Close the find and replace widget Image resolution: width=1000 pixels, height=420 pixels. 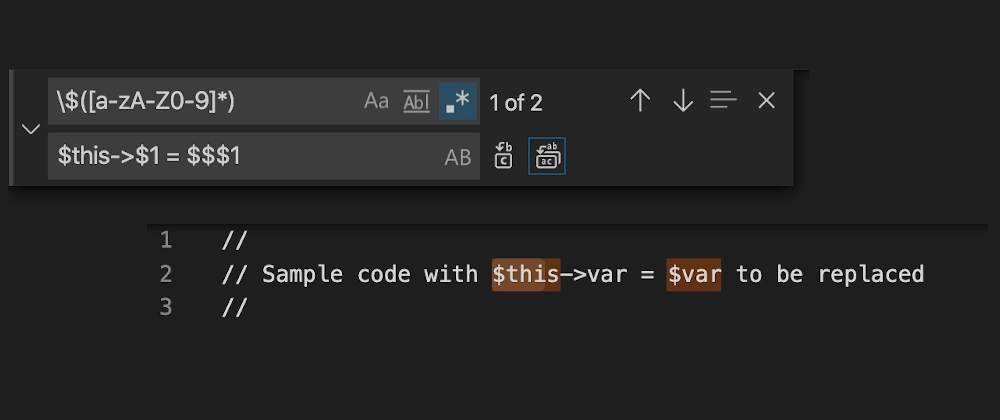766,100
